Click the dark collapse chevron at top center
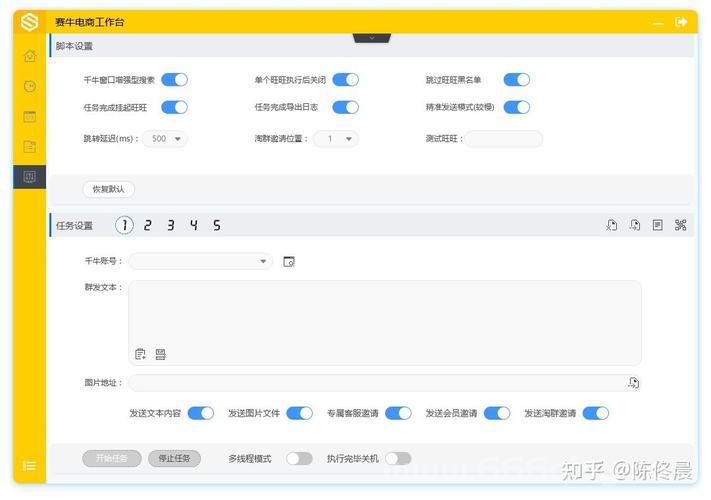 pyautogui.click(x=372, y=38)
